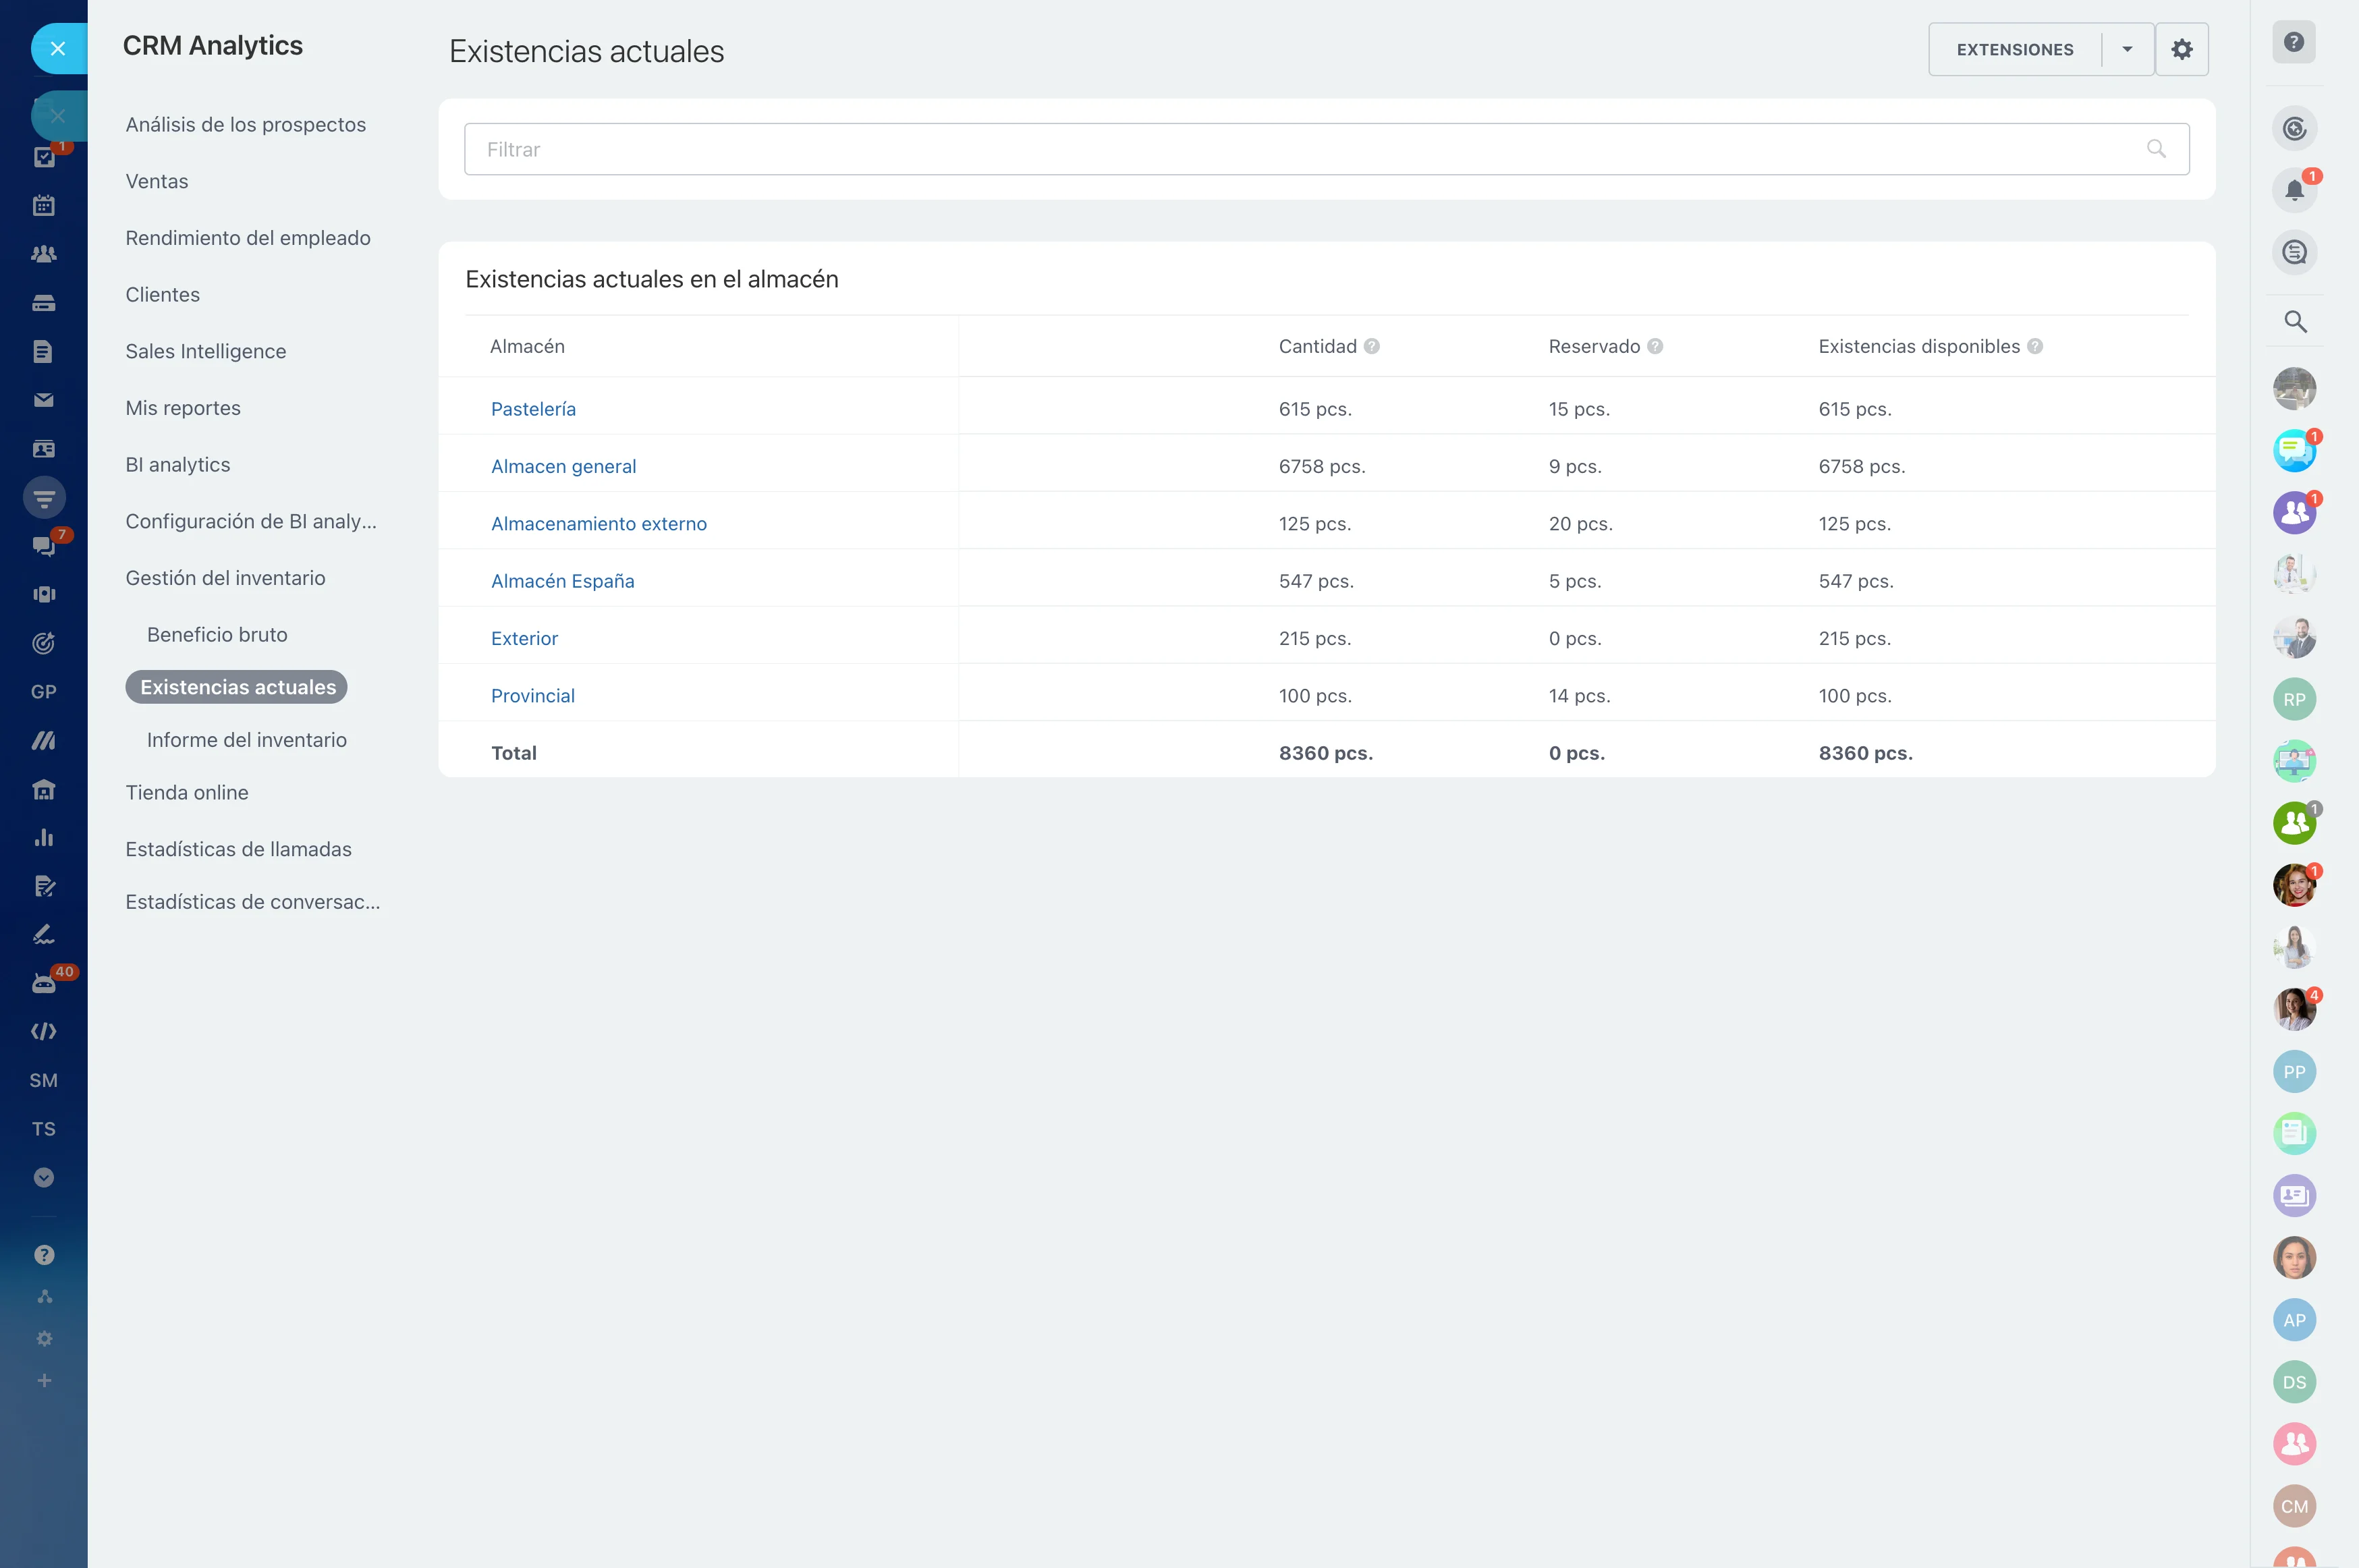Open the calendar icon in left sidebar
The height and width of the screenshot is (1568, 2359).
[44, 206]
